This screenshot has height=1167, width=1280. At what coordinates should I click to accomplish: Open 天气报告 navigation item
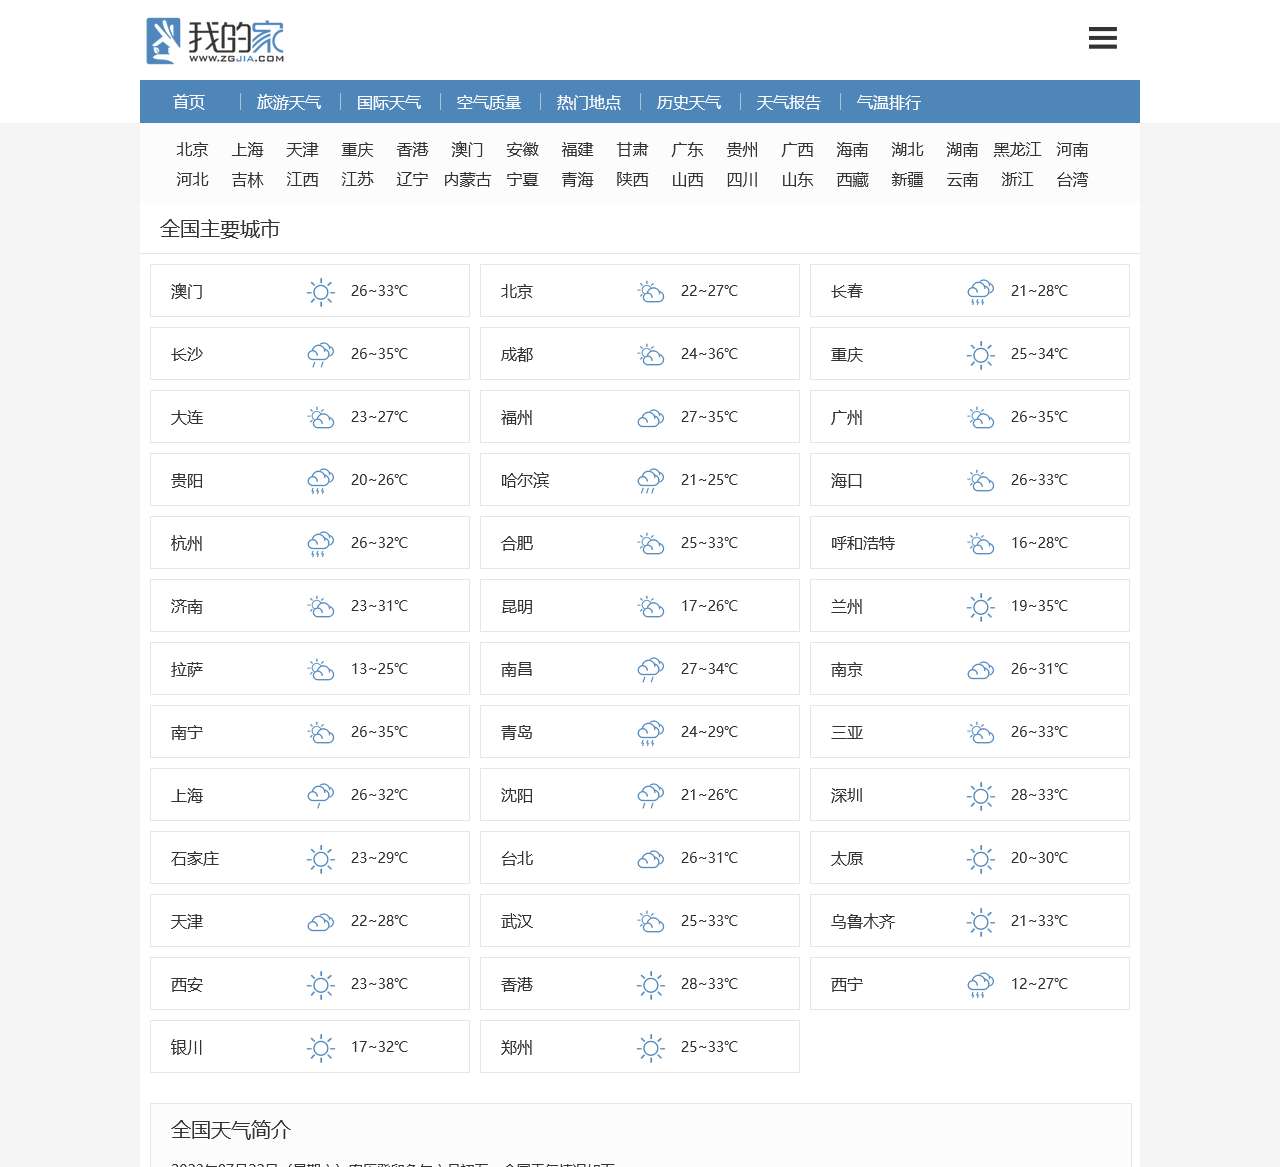click(x=789, y=102)
